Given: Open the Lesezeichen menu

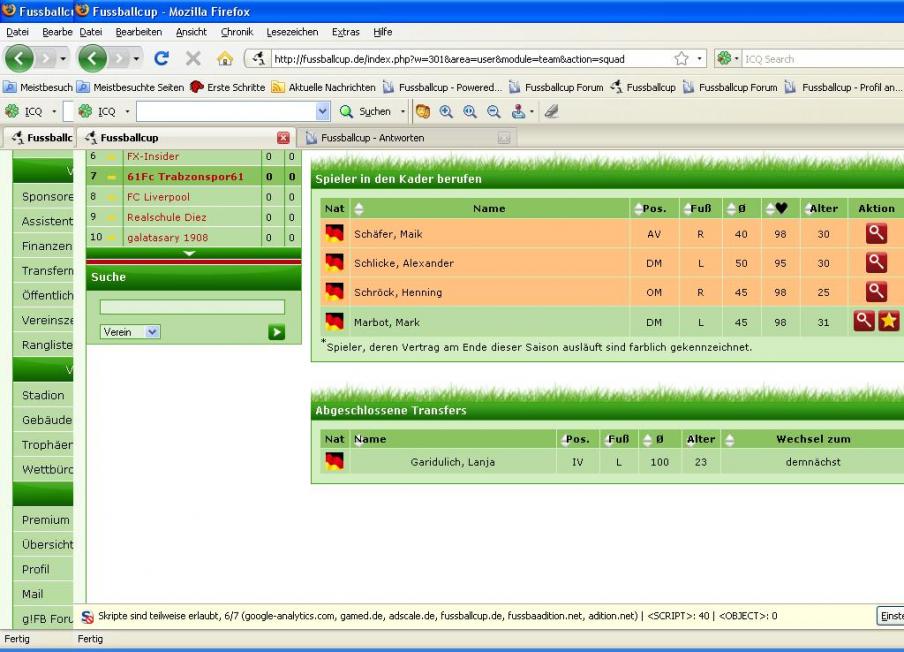Looking at the screenshot, I should [293, 32].
